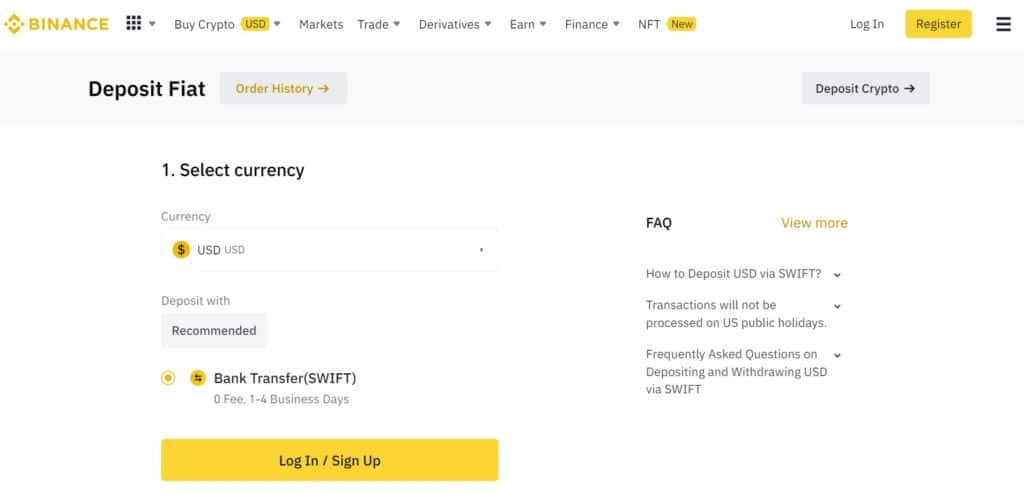
Task: Click the Bank Transfer SWIFT icon
Action: (x=198, y=378)
